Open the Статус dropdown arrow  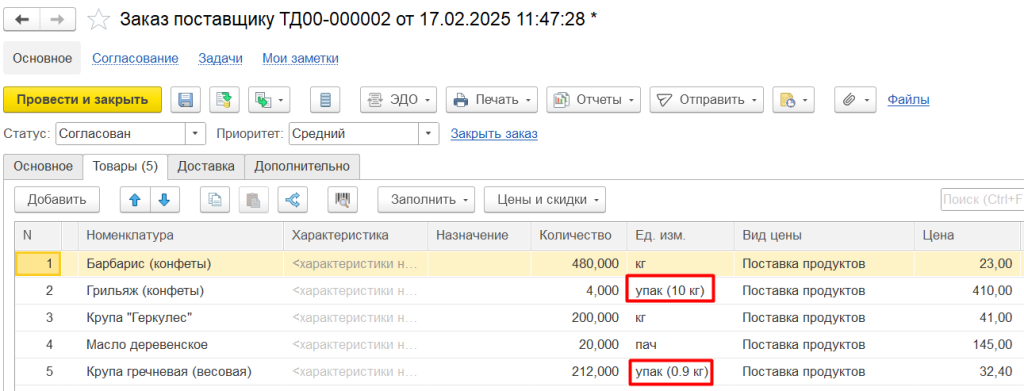(195, 134)
